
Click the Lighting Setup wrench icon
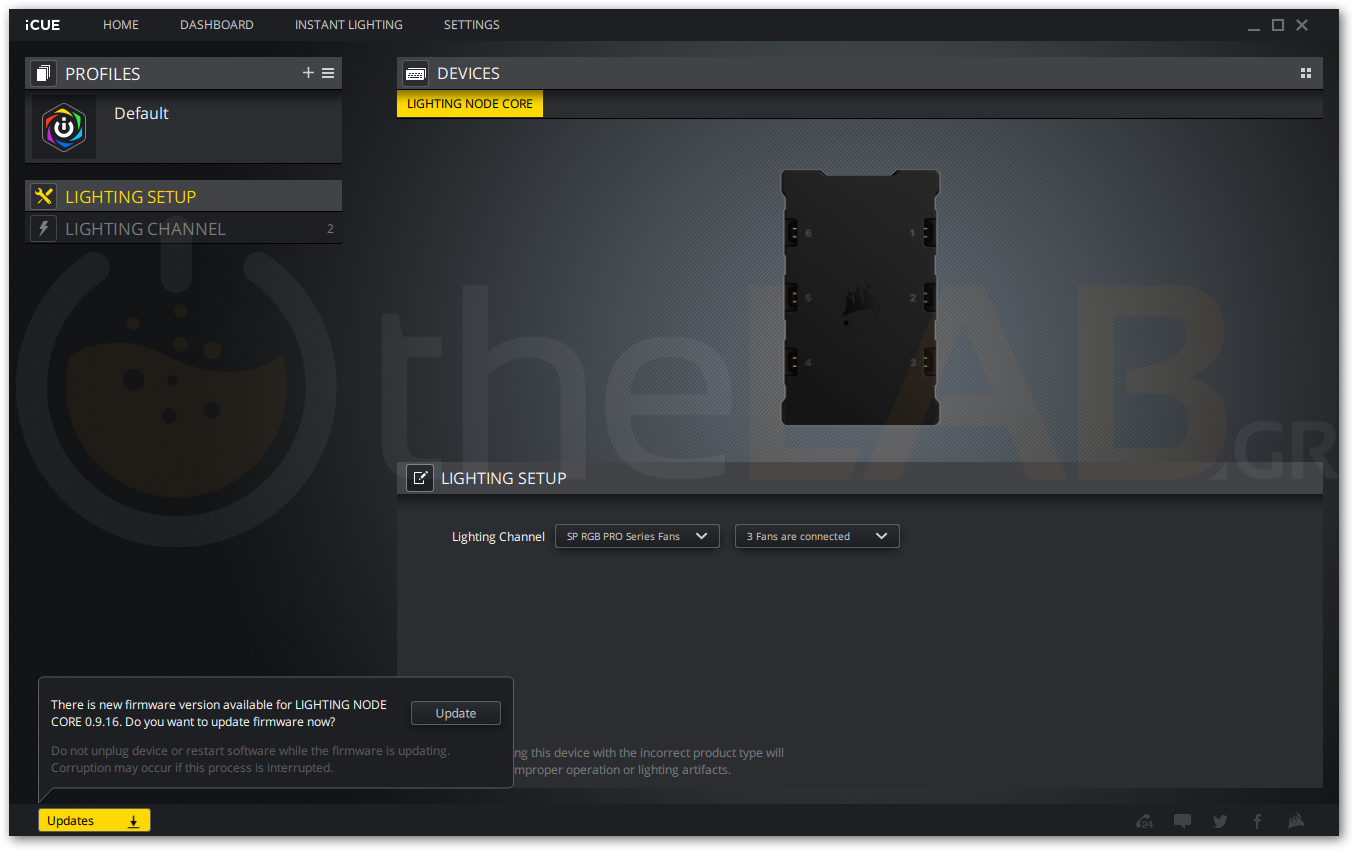[43, 196]
